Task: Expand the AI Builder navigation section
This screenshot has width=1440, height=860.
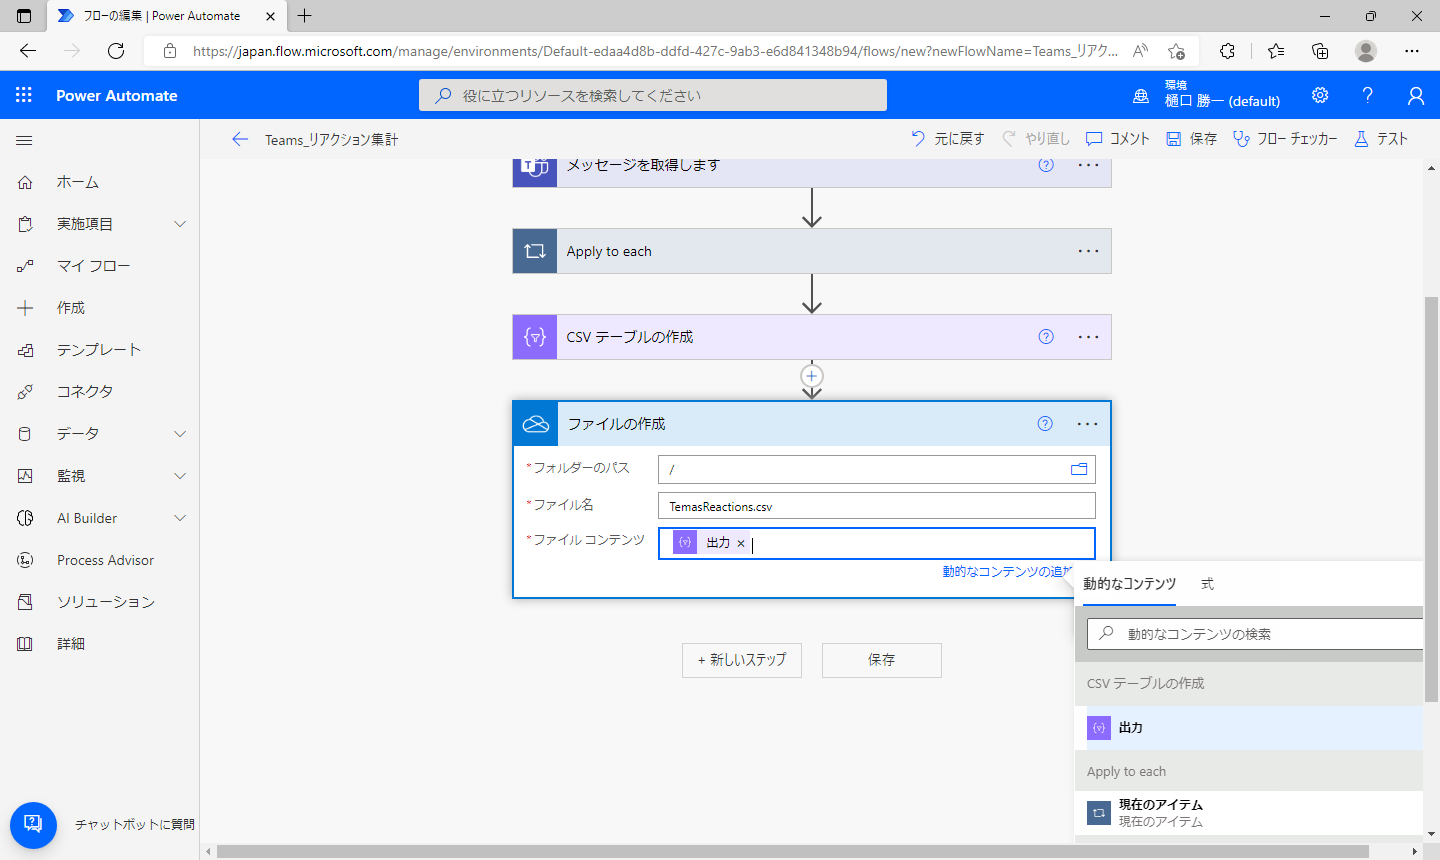Action: click(180, 518)
